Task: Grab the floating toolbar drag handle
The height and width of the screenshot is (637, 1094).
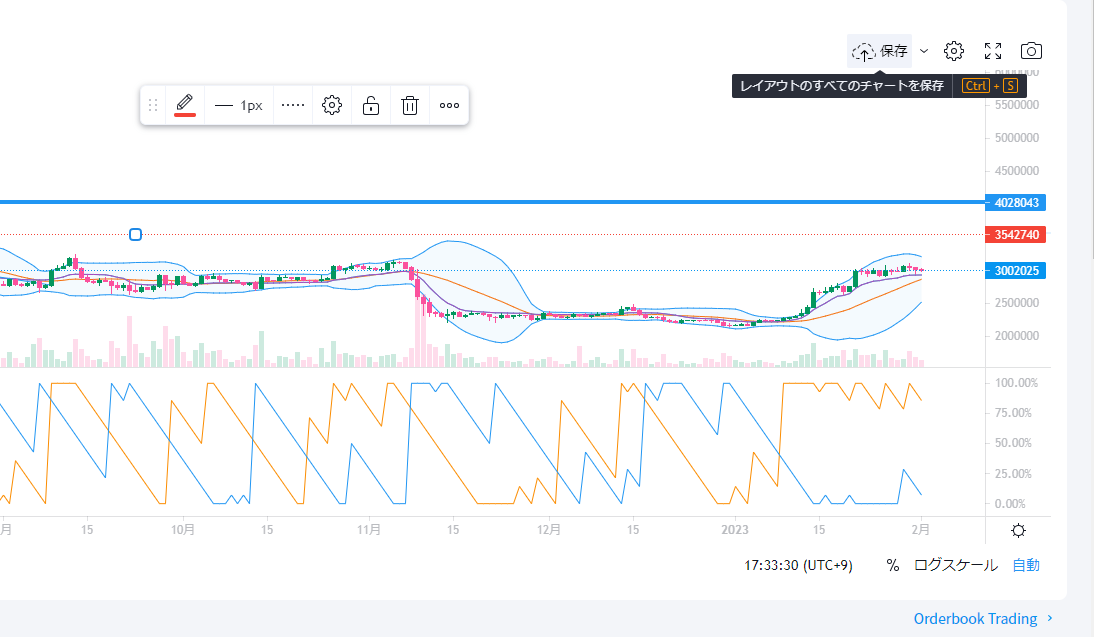Action: pos(153,105)
